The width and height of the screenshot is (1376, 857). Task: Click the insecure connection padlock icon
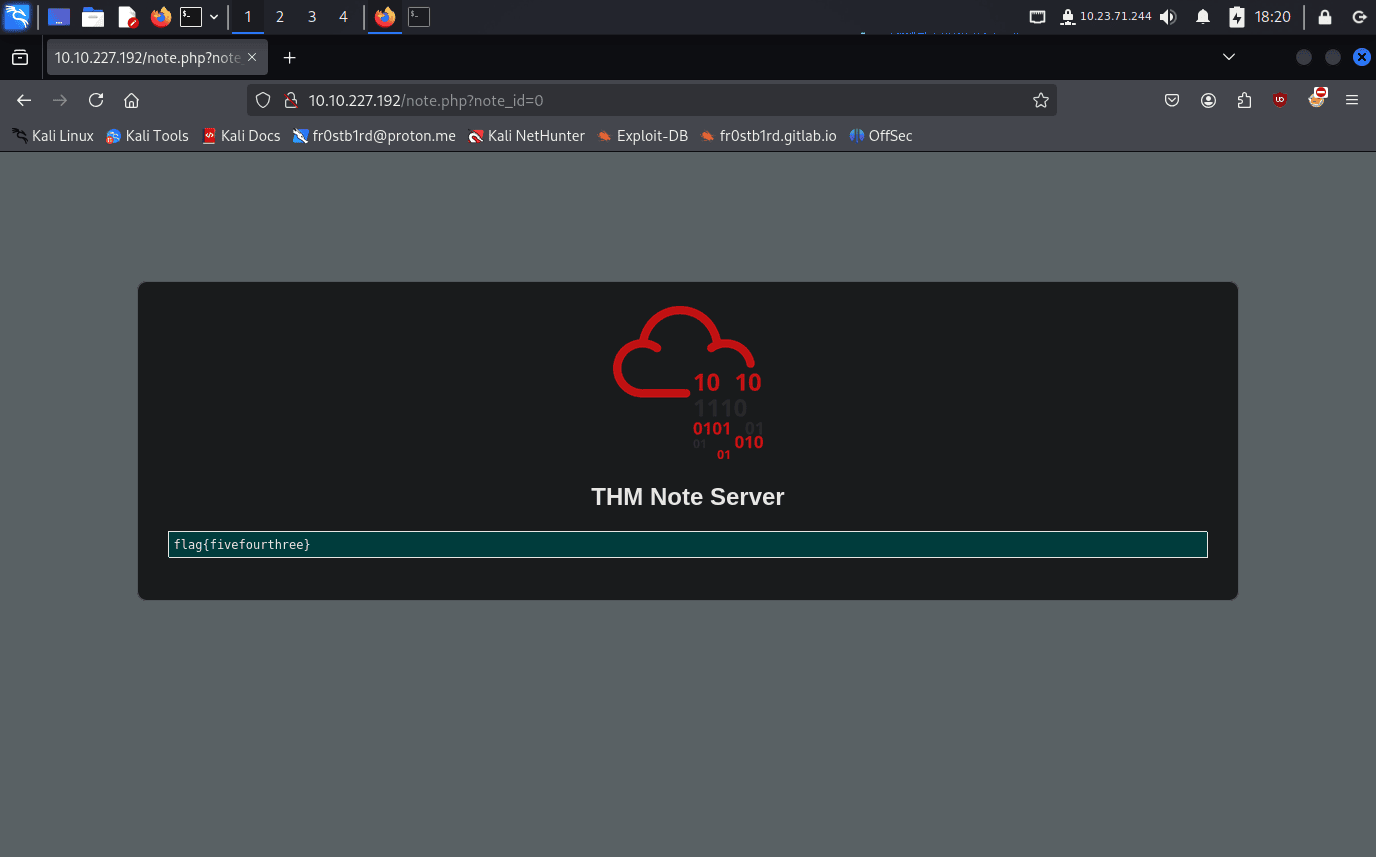pos(291,100)
